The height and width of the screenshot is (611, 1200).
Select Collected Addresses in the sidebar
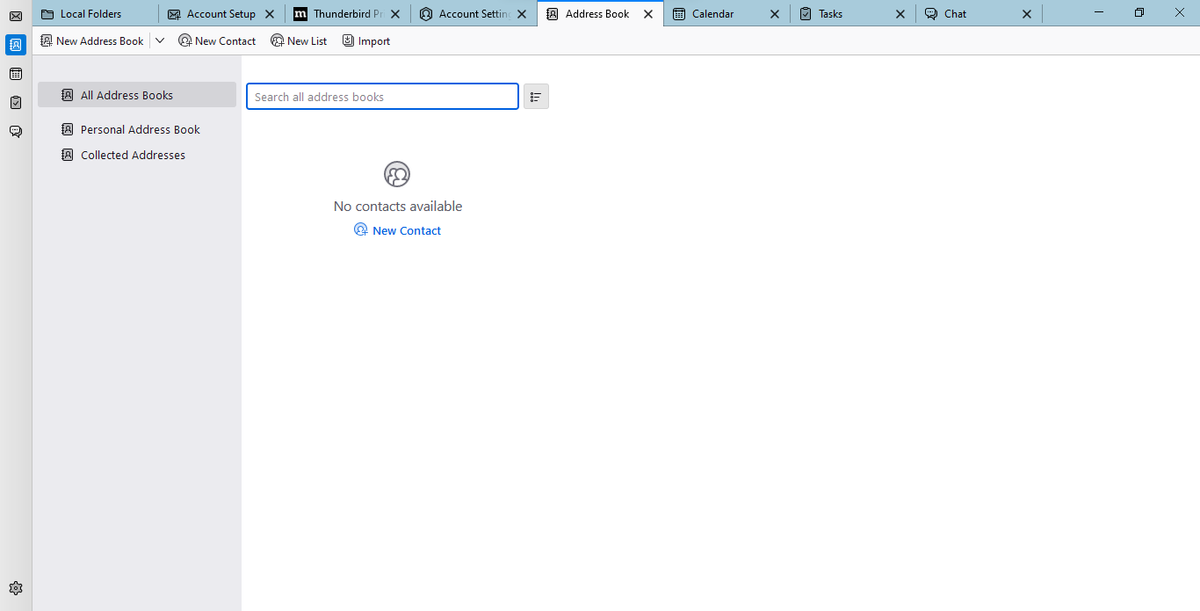pyautogui.click(x=132, y=155)
